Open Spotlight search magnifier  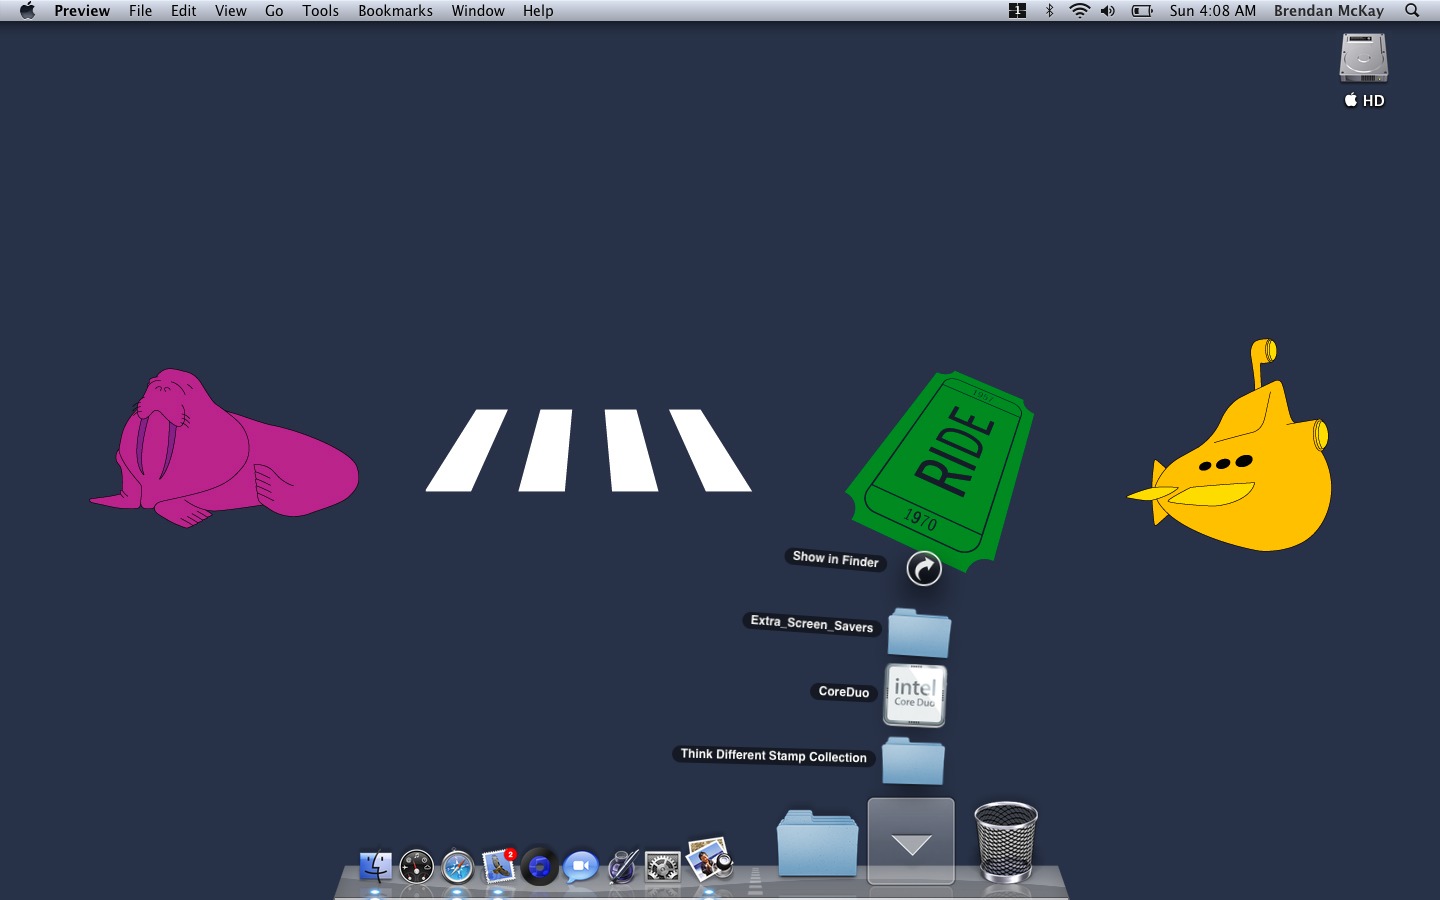click(x=1412, y=11)
